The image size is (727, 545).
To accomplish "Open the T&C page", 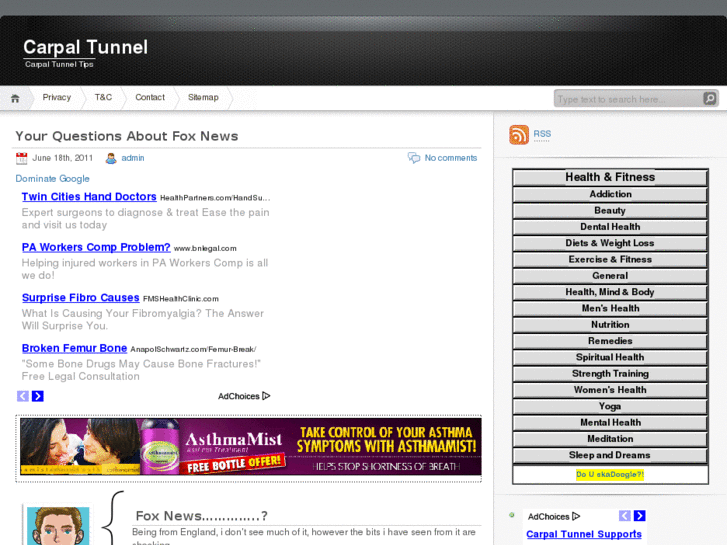I will click(x=103, y=97).
